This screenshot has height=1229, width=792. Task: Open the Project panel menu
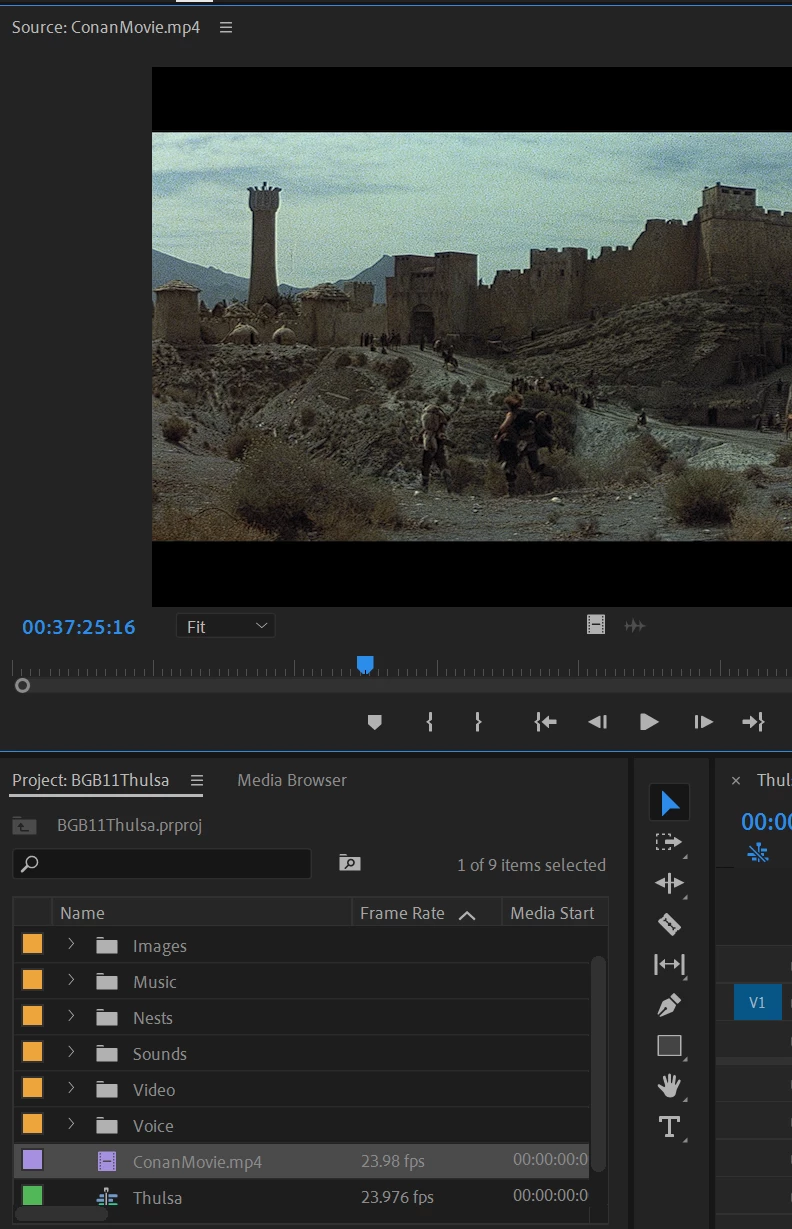pos(197,780)
